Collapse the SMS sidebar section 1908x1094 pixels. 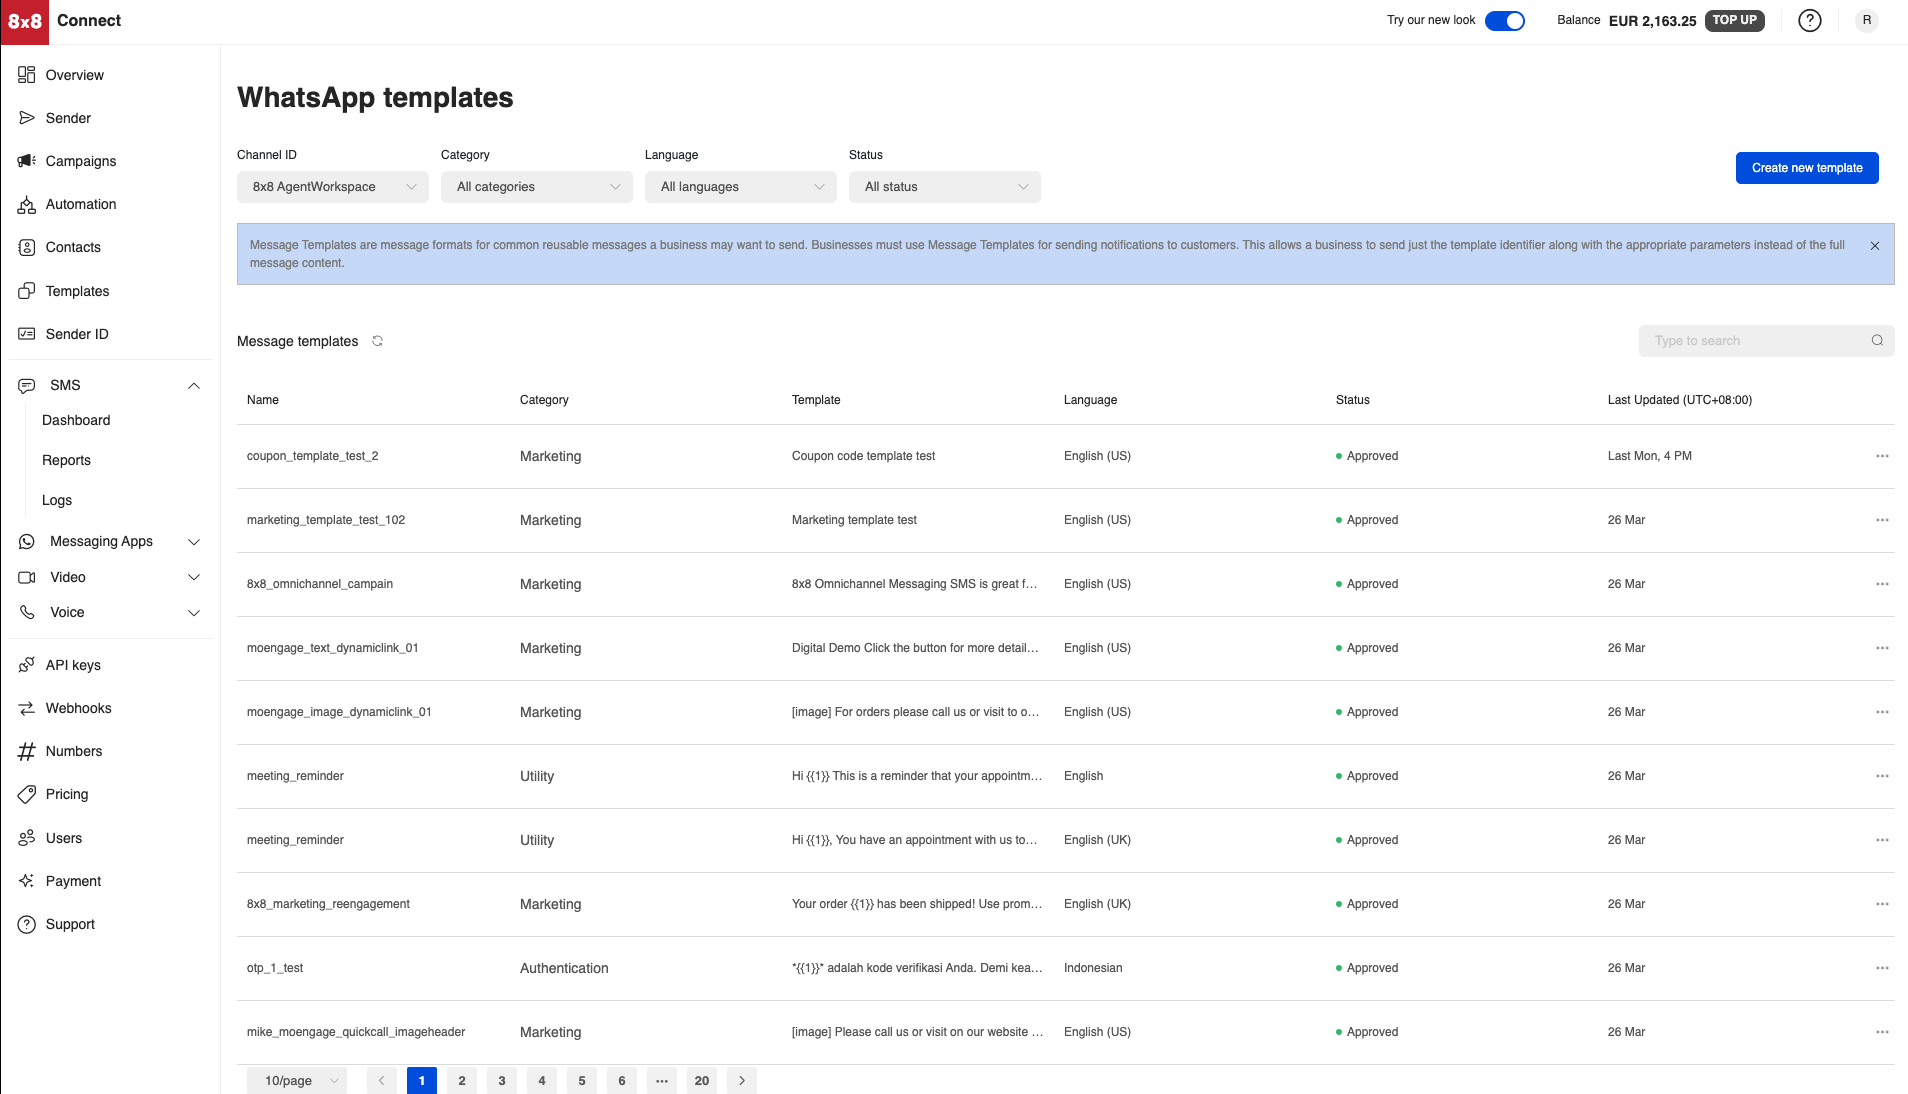point(194,386)
